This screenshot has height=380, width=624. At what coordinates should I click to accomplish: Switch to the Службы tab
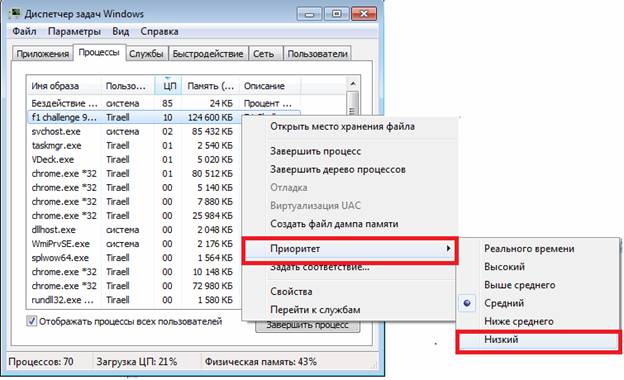pyautogui.click(x=146, y=54)
